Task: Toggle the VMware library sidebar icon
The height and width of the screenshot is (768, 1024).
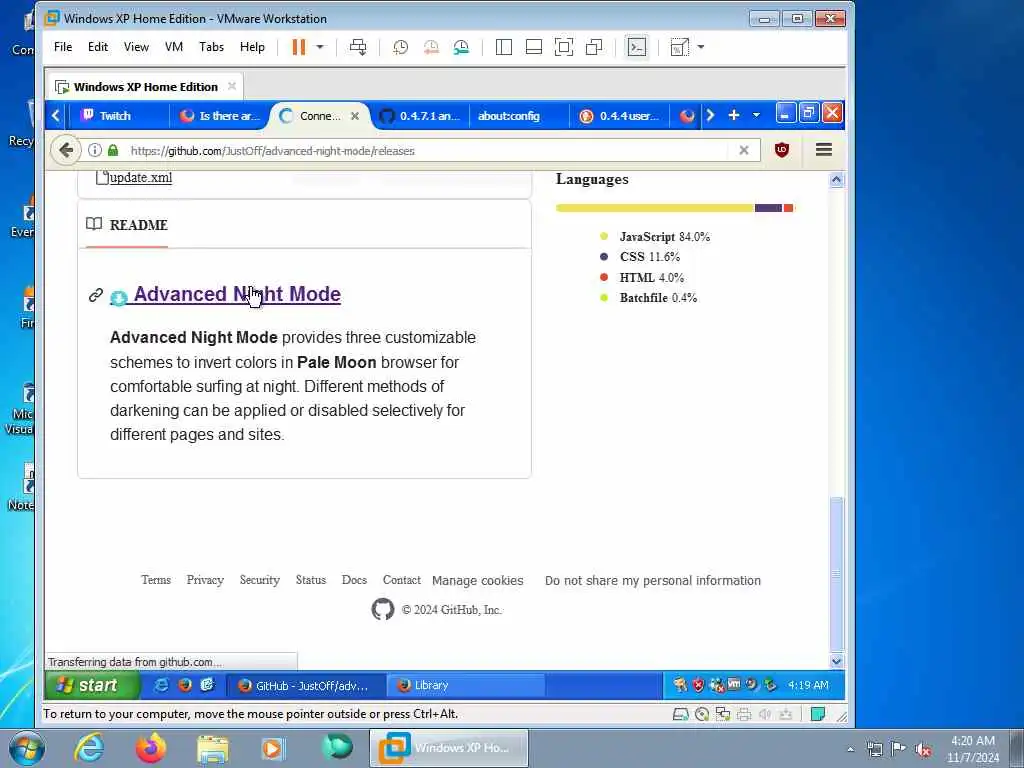Action: click(x=504, y=47)
